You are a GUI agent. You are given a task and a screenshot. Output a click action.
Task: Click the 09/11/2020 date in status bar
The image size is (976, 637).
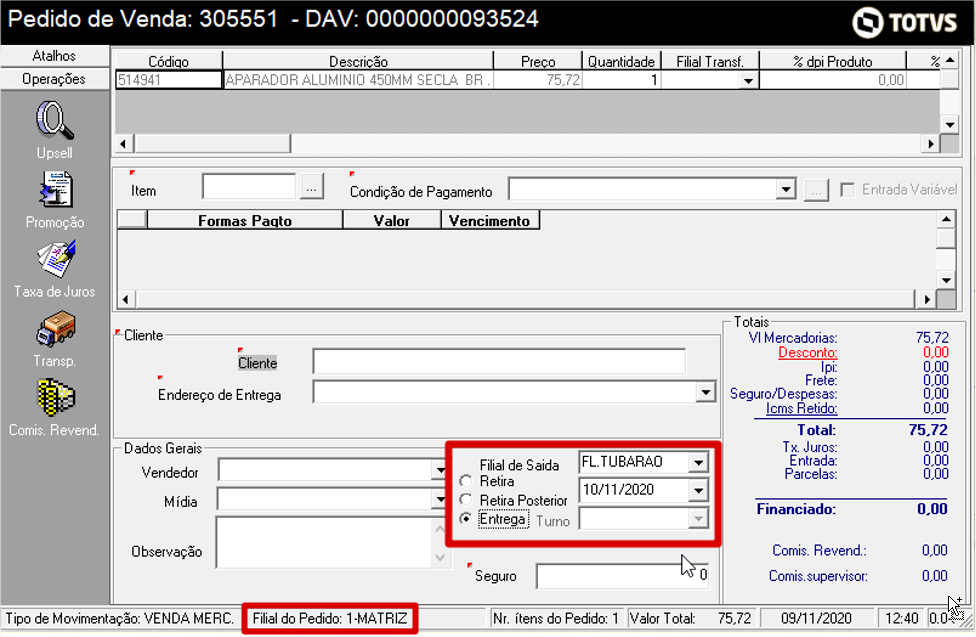[x=816, y=618]
